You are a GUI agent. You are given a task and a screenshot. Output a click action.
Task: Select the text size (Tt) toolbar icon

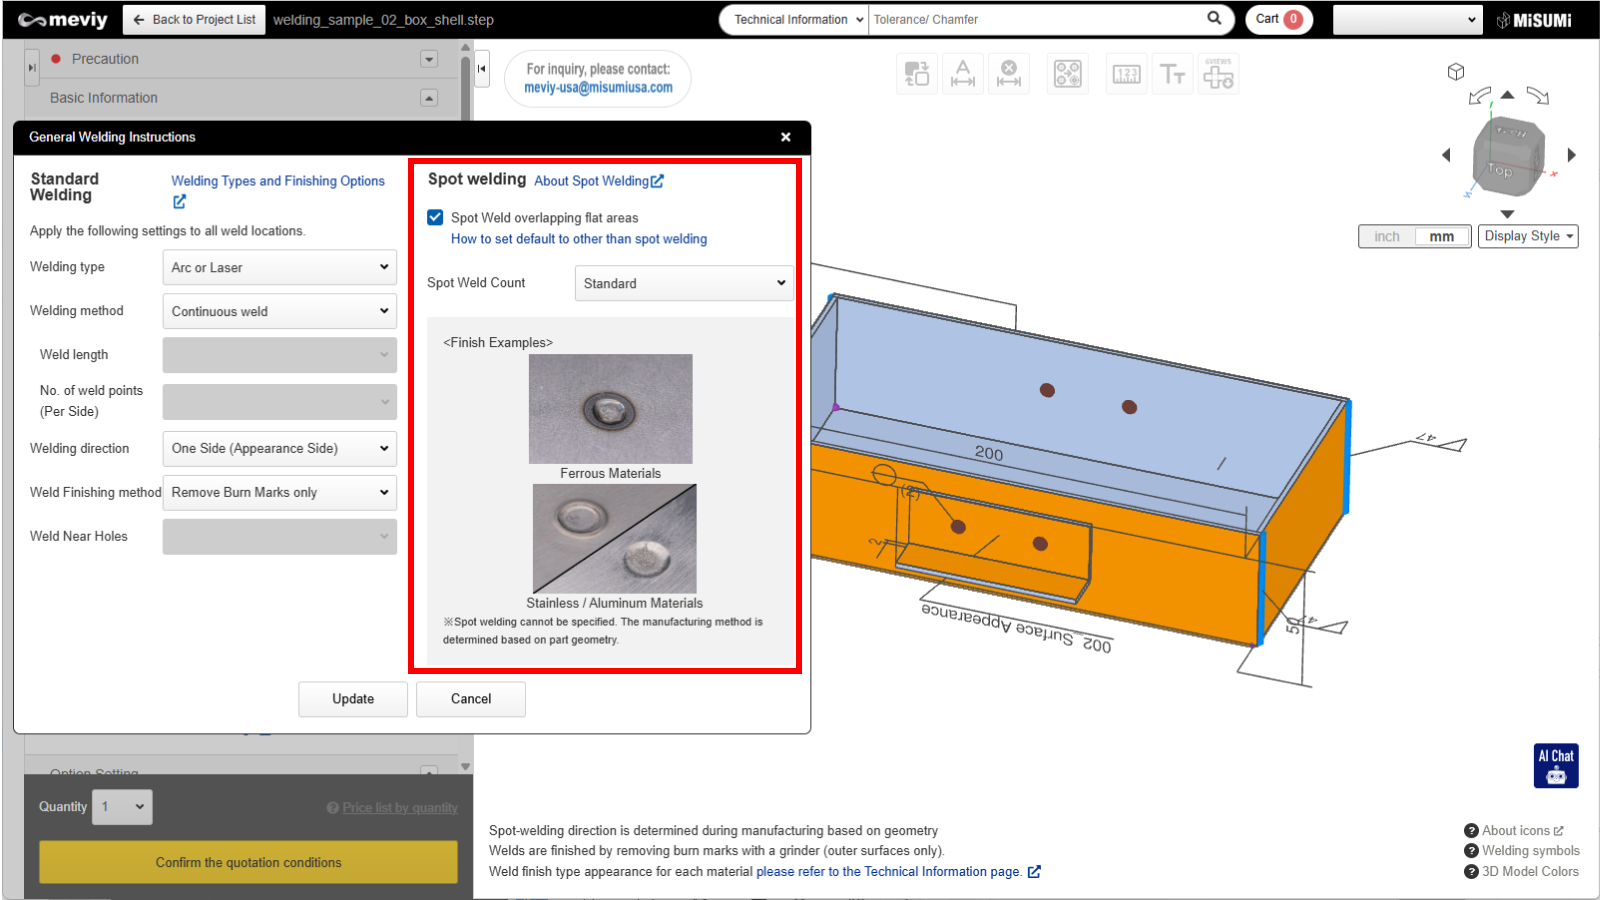(x=1172, y=75)
